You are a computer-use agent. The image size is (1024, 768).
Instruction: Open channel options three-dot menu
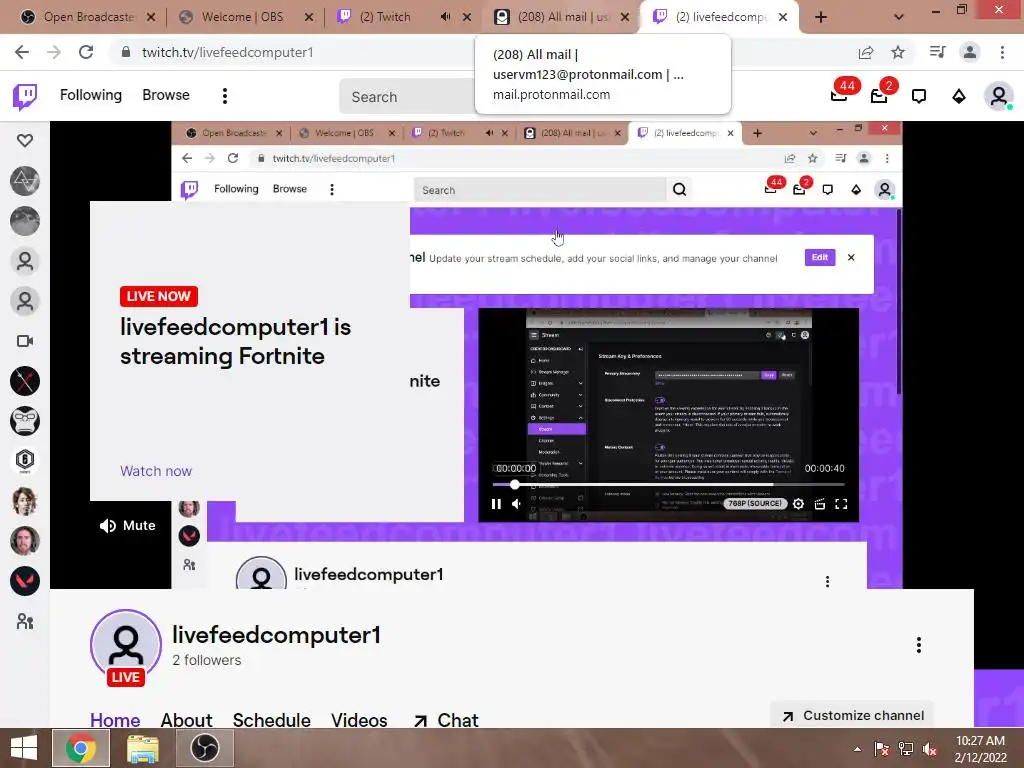[x=918, y=645]
